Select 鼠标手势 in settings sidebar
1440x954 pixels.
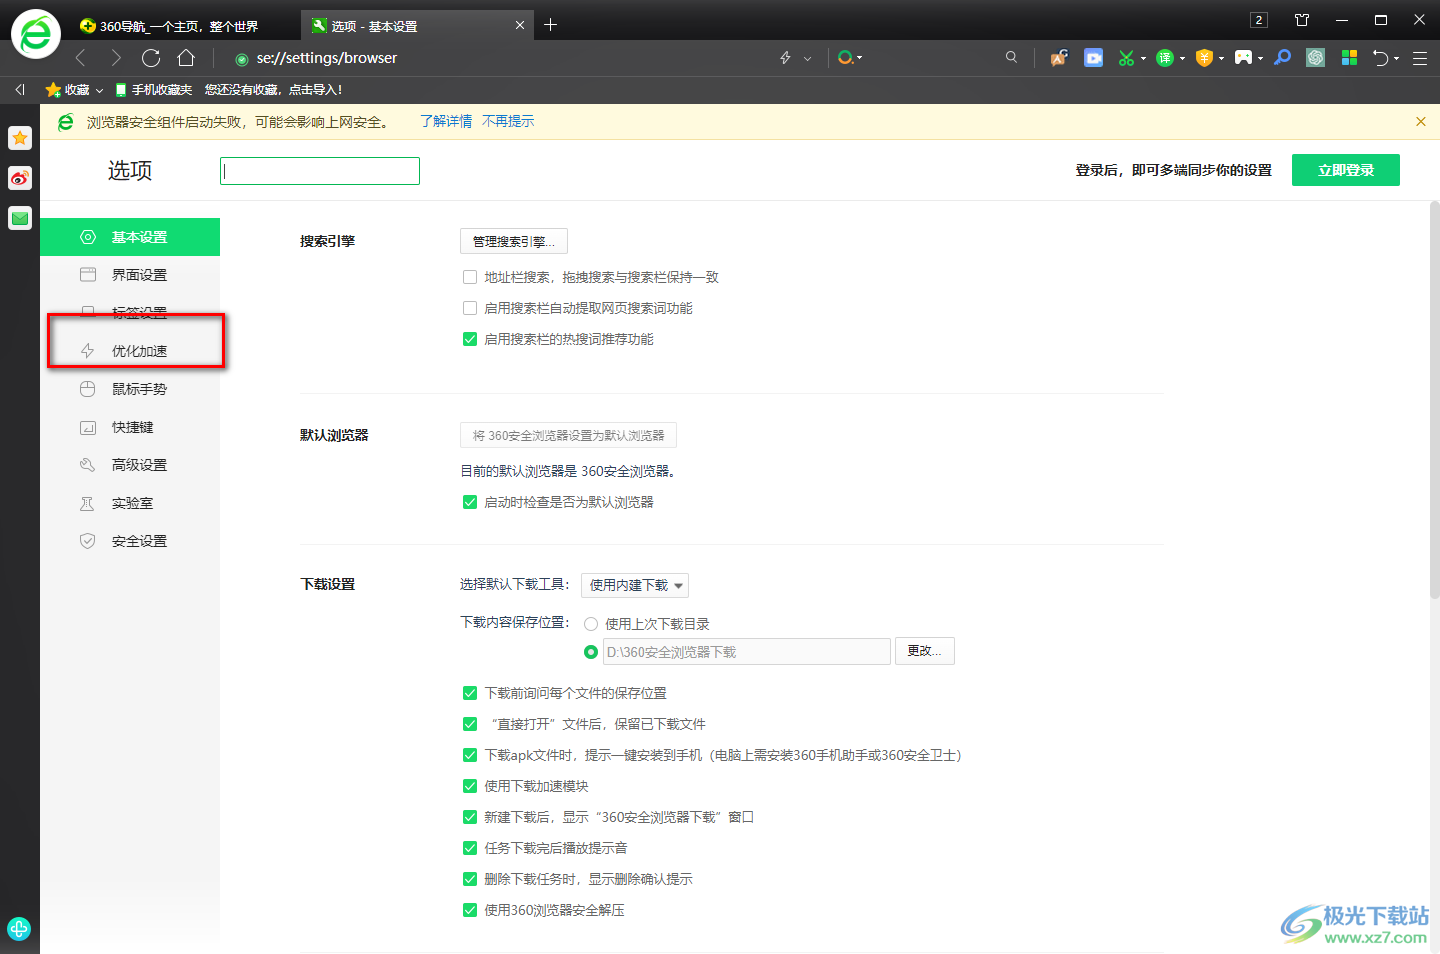130,389
